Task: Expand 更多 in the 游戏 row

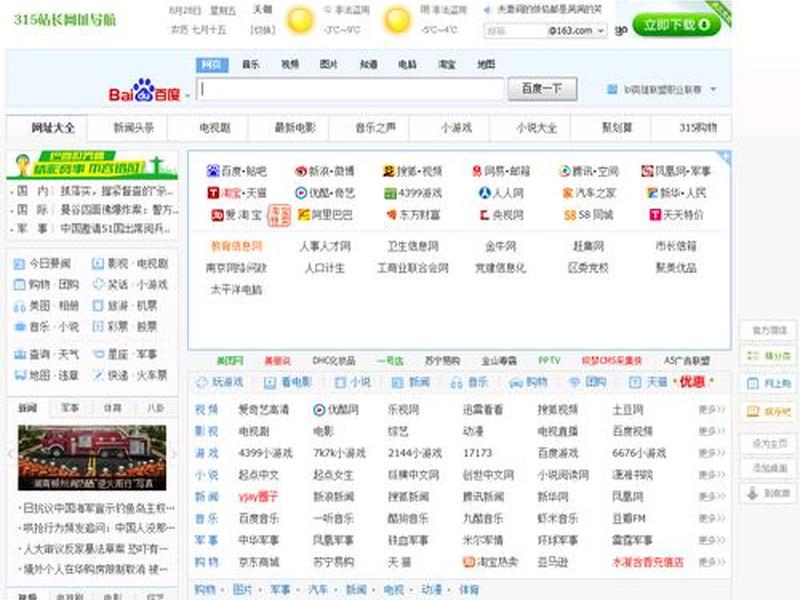Action: (x=712, y=453)
